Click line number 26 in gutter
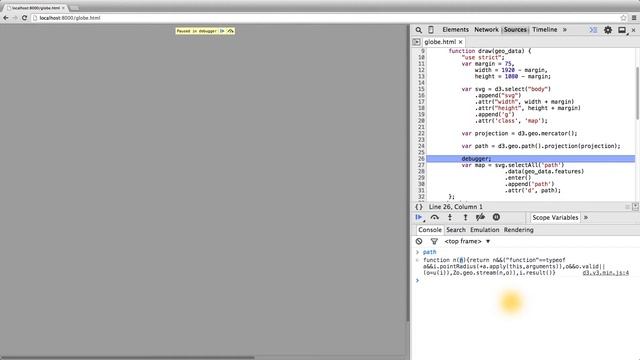 (x=421, y=159)
